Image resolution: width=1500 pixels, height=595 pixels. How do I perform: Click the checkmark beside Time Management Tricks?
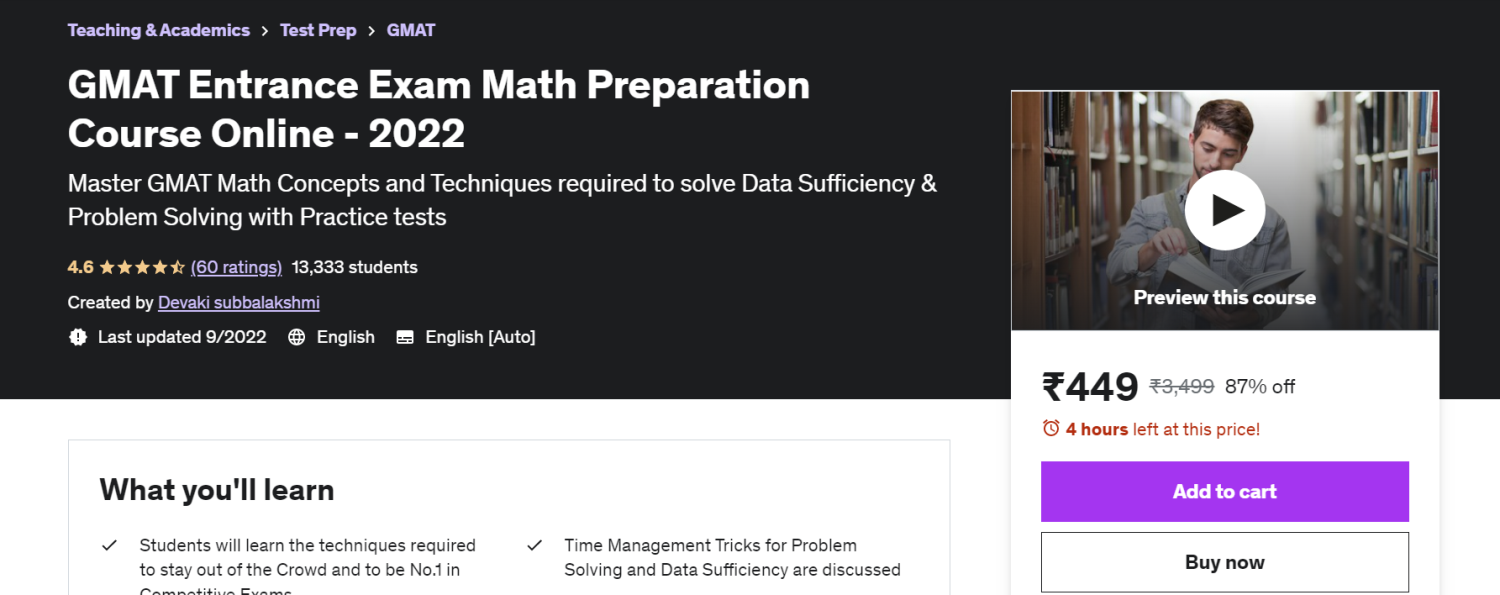coord(535,546)
